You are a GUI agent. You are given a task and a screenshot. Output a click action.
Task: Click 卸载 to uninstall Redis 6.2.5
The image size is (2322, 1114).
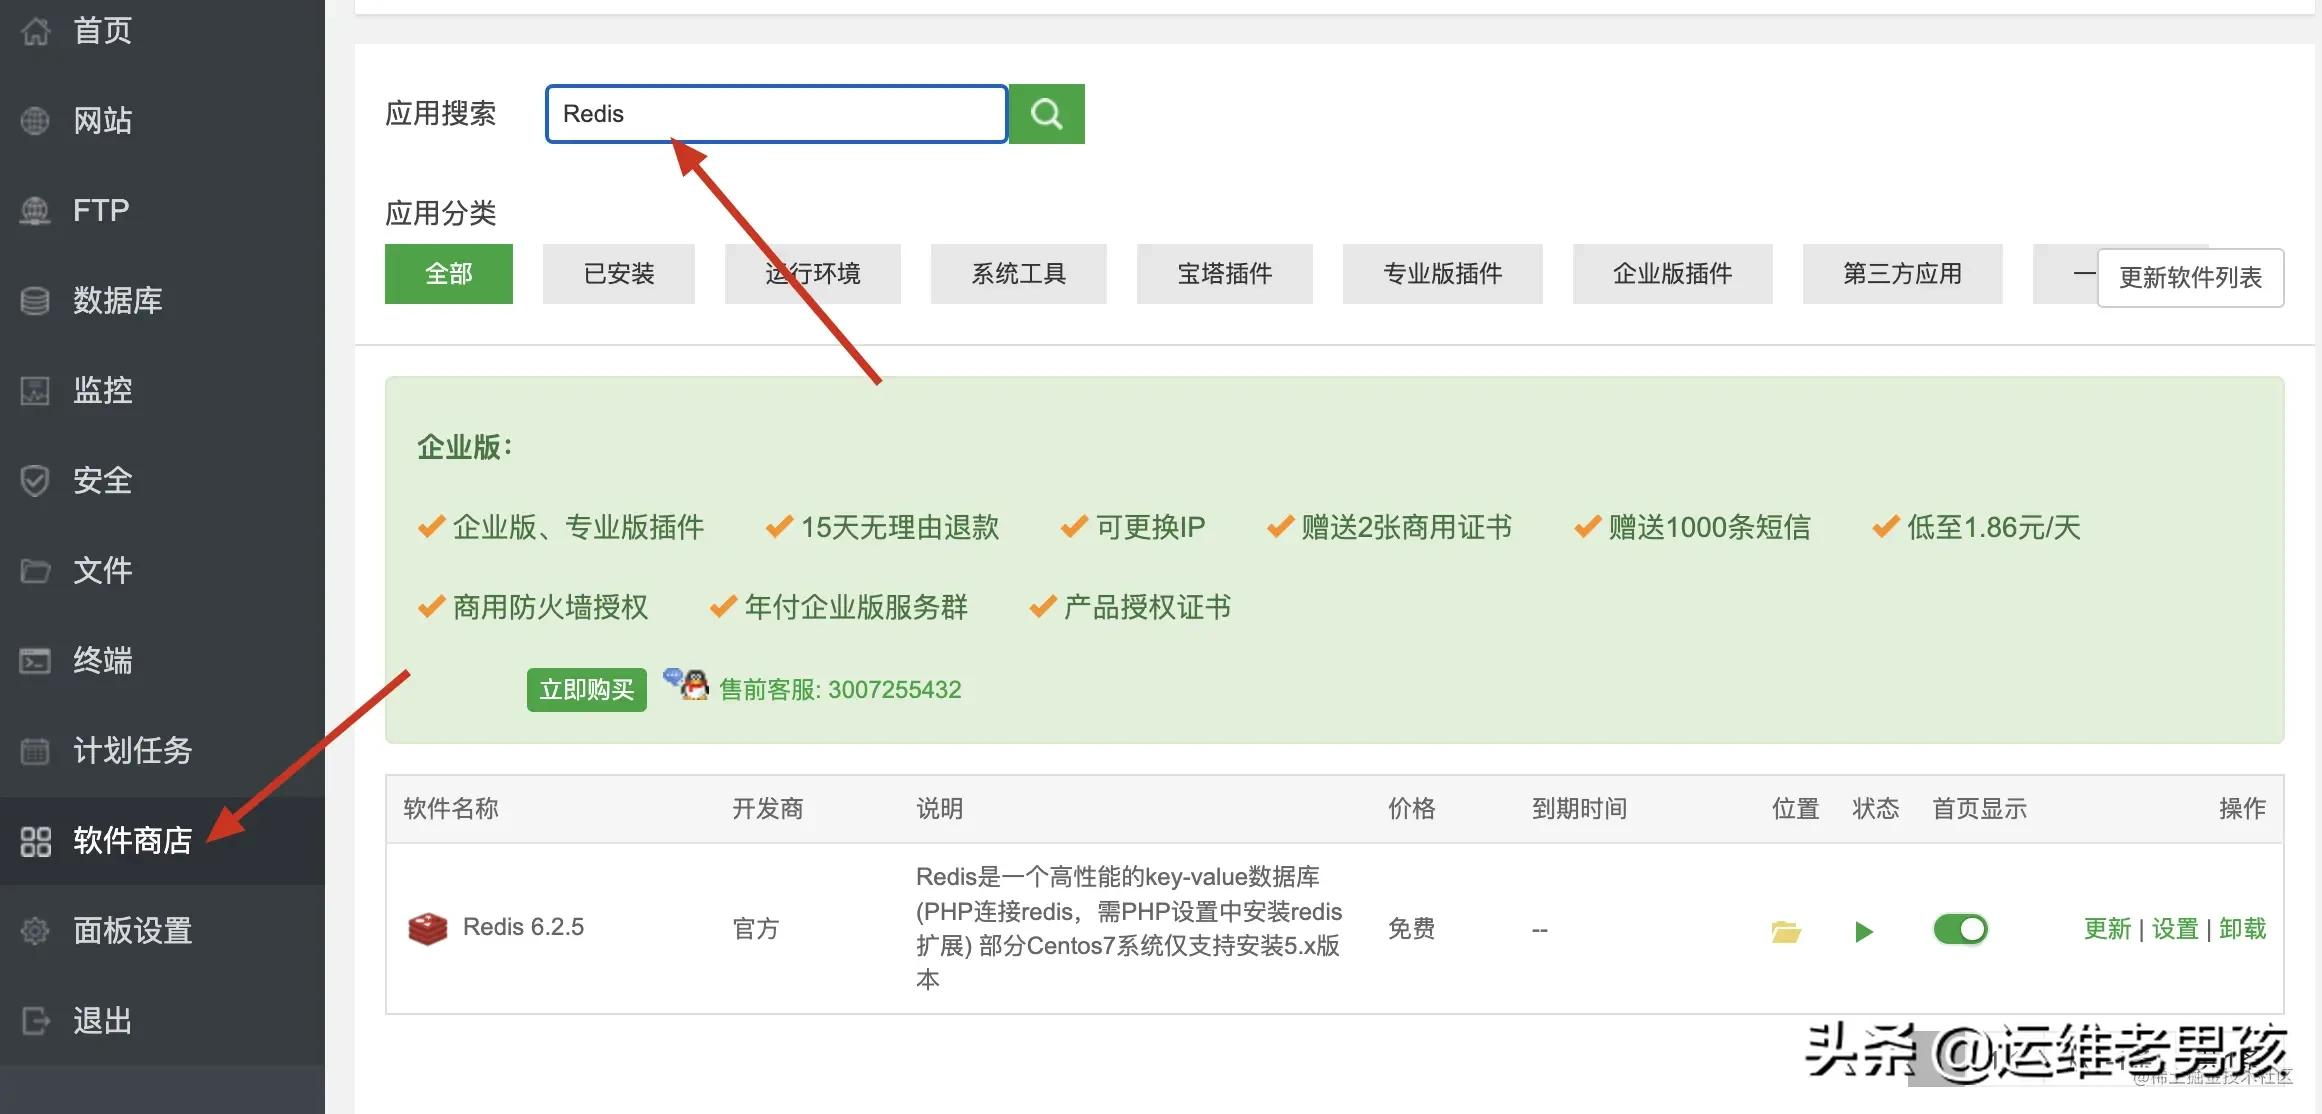tap(2242, 929)
